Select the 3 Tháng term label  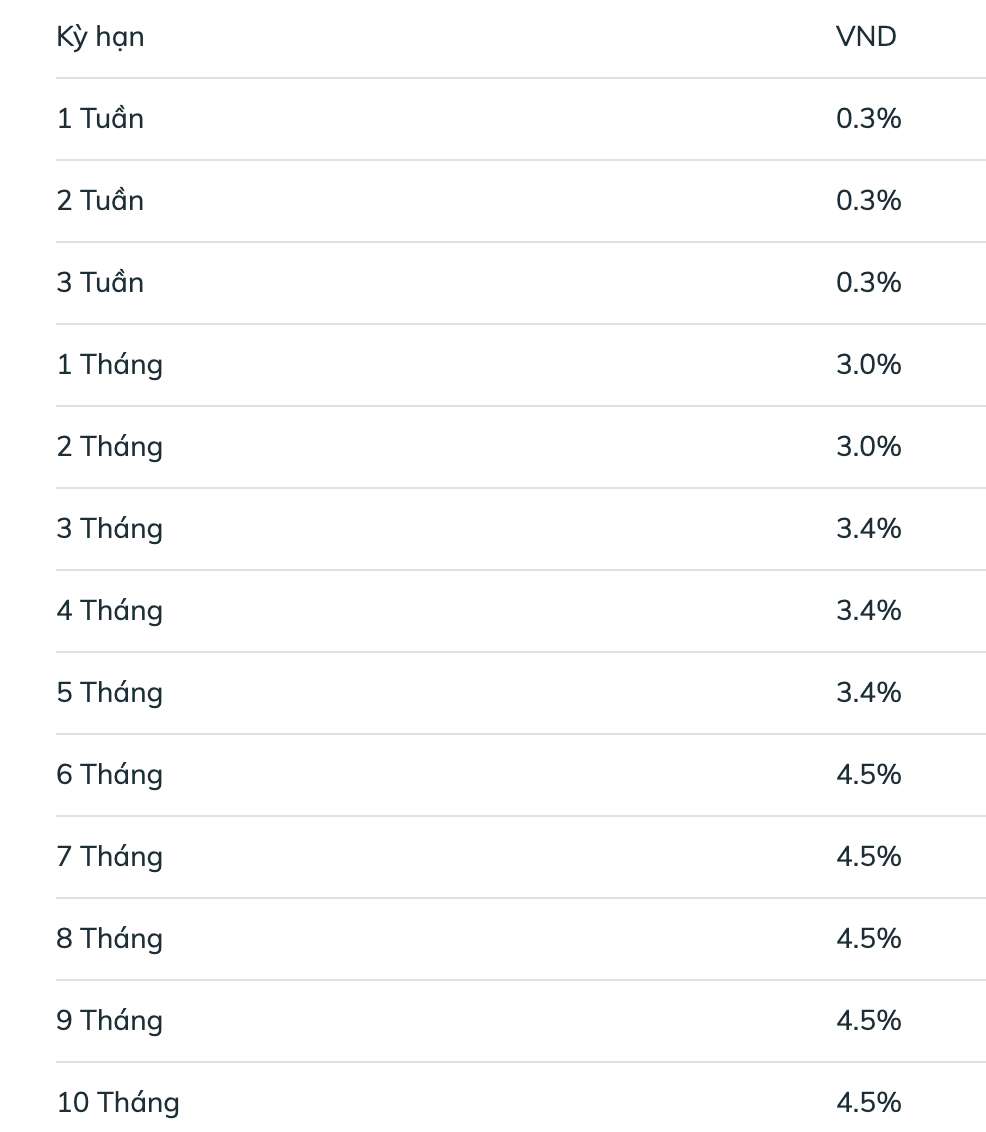pyautogui.click(x=109, y=529)
